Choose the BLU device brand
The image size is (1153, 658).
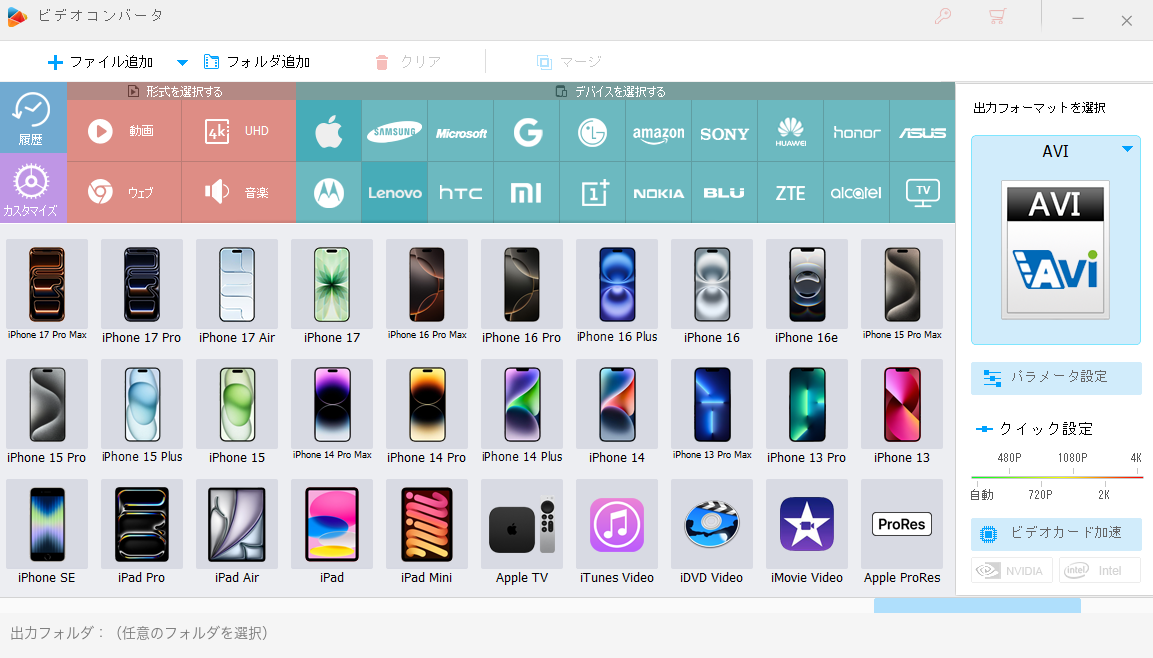coord(725,193)
